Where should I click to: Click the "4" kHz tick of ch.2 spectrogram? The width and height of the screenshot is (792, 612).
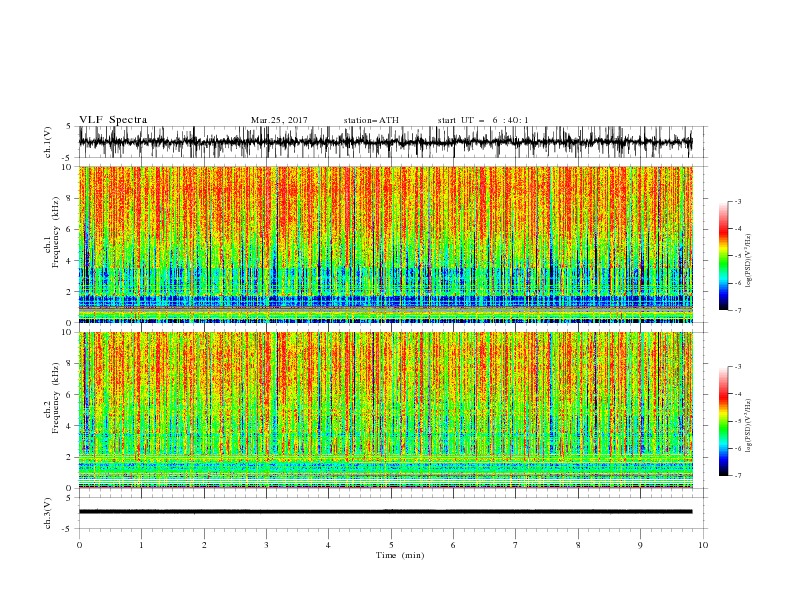(x=69, y=426)
